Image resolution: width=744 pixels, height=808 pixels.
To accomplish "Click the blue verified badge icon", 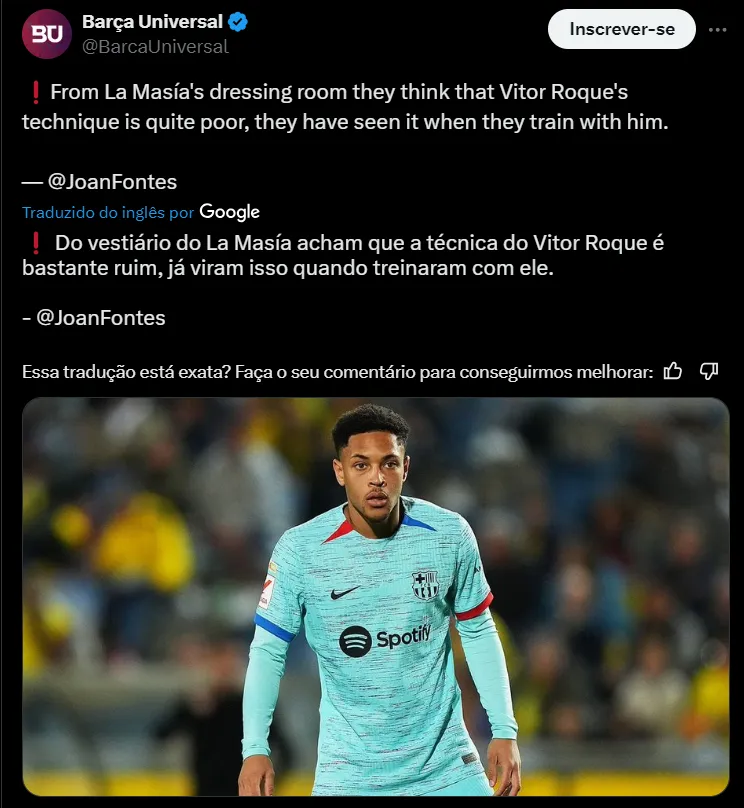I will point(238,22).
